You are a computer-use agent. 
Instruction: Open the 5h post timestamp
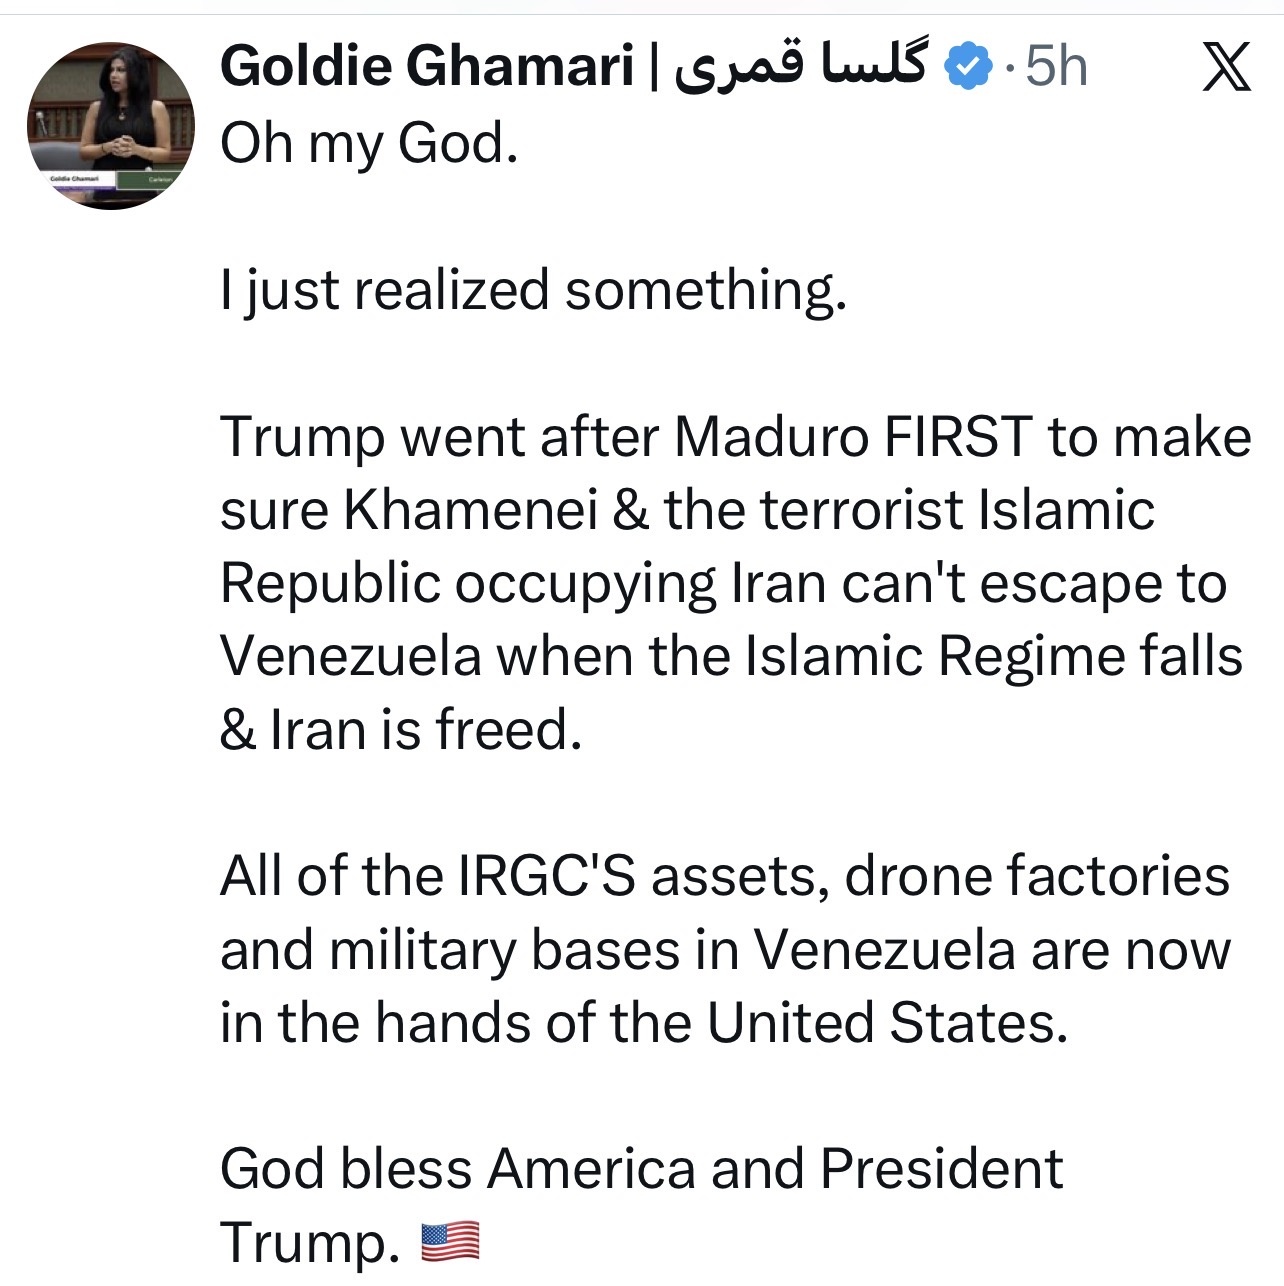(1056, 67)
